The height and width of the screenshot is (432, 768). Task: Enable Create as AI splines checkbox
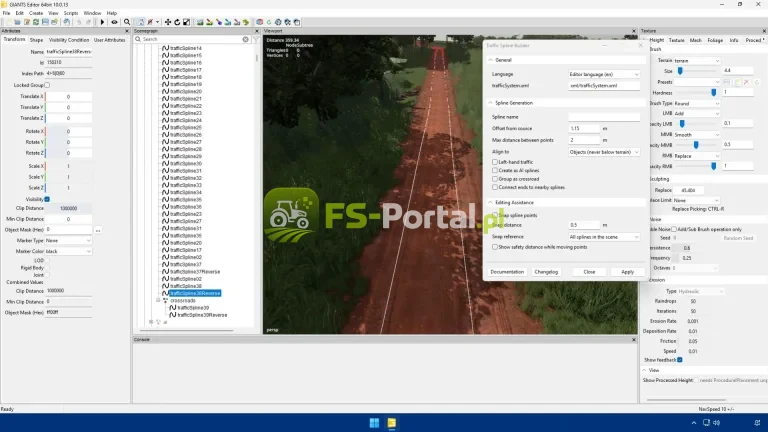tap(495, 170)
